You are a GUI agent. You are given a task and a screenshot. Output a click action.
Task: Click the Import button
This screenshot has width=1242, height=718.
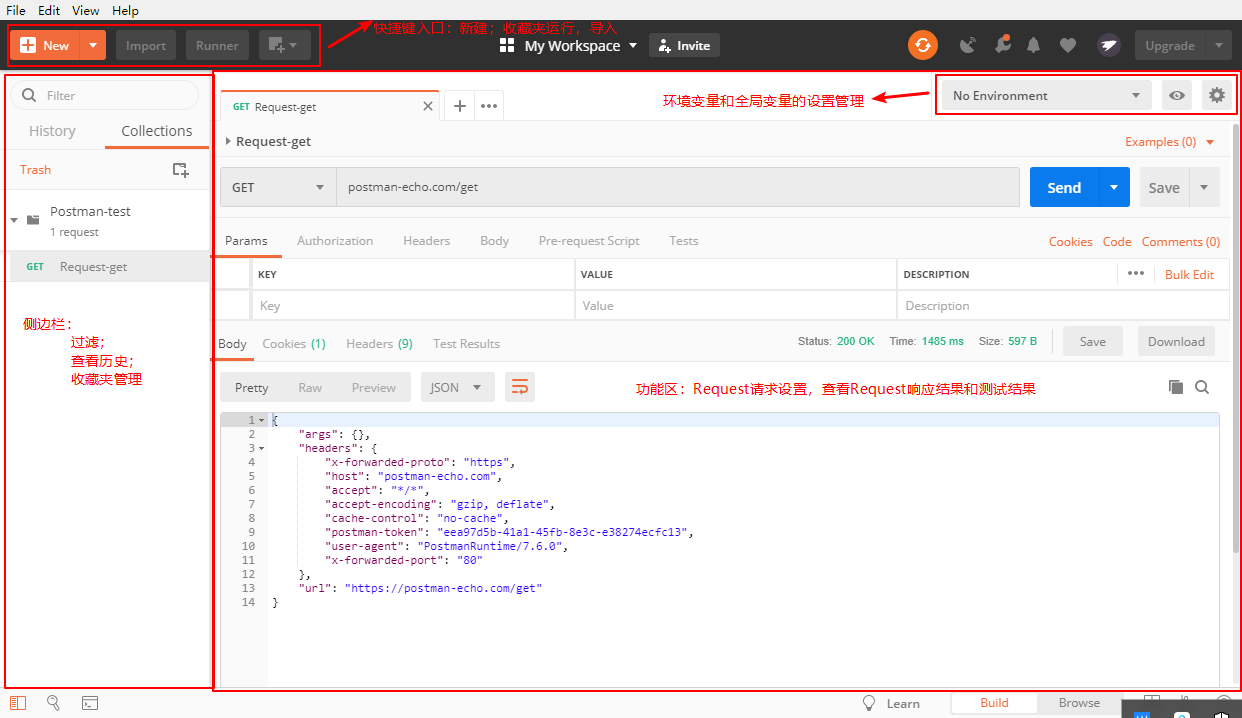[146, 45]
